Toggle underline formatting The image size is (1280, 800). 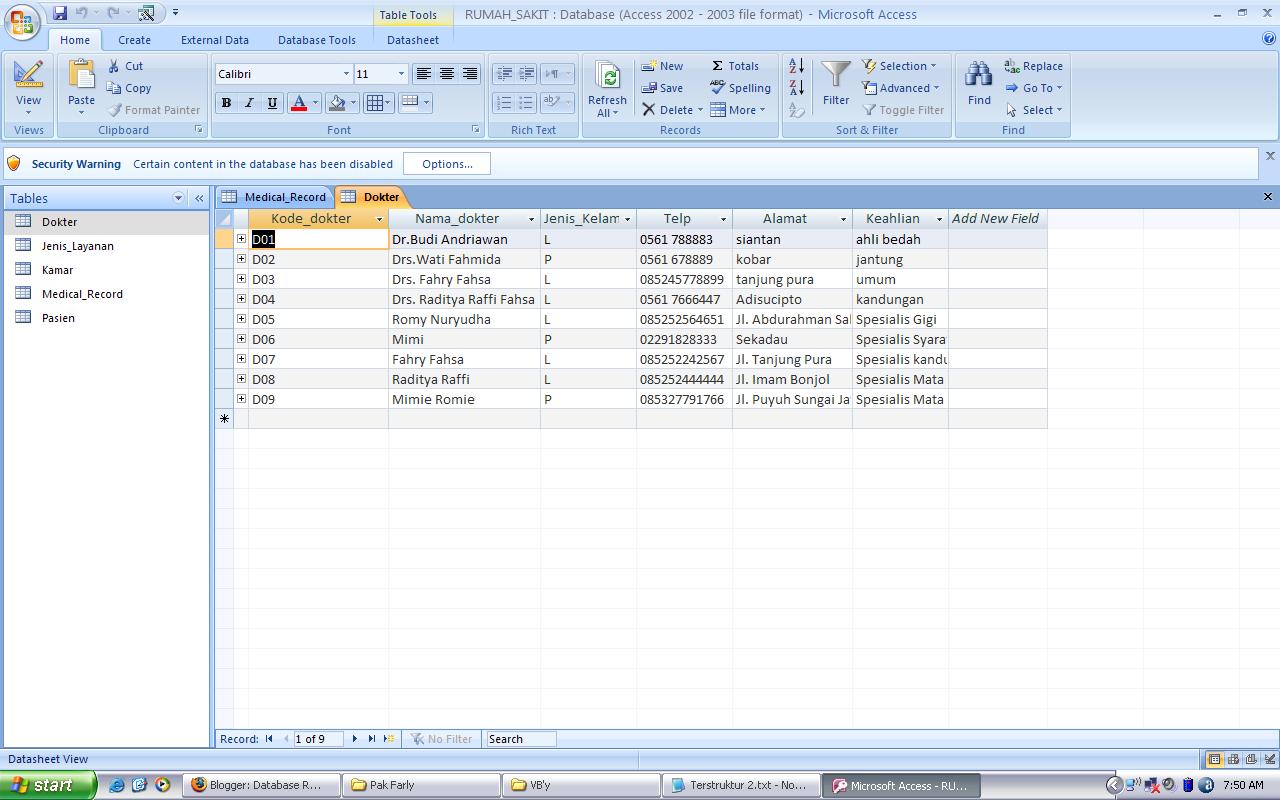coord(272,103)
